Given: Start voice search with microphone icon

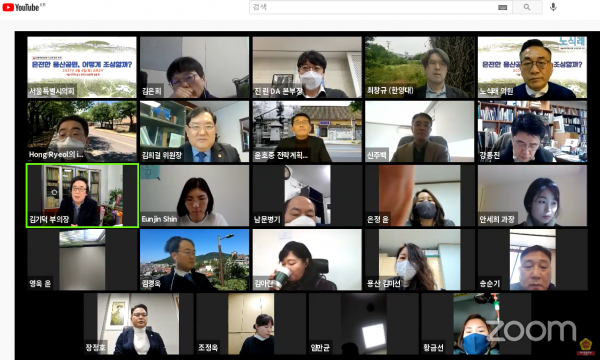Looking at the screenshot, I should (x=553, y=7).
